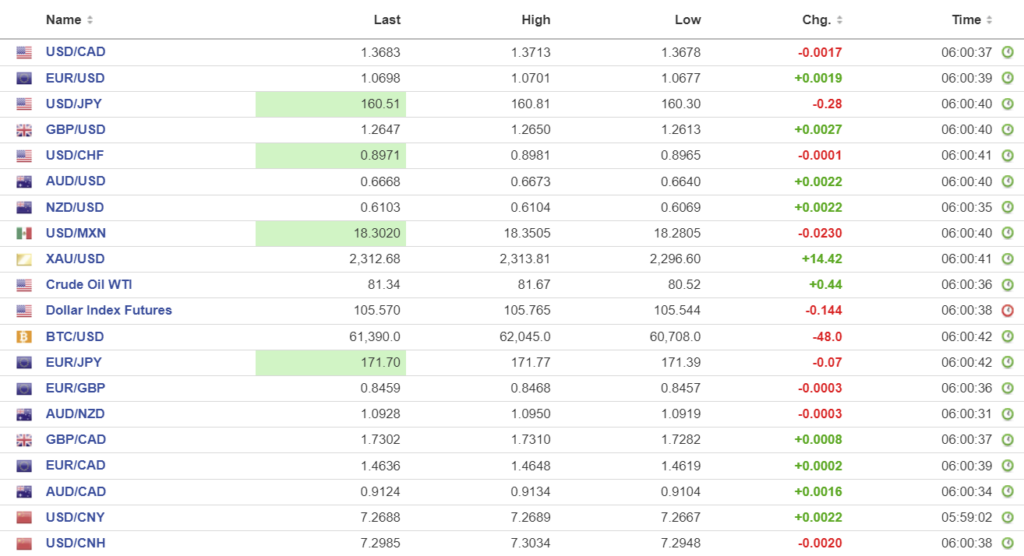Click the oil drop icon beside Crude Oil WTI
The height and width of the screenshot is (556, 1024).
coord(24,285)
